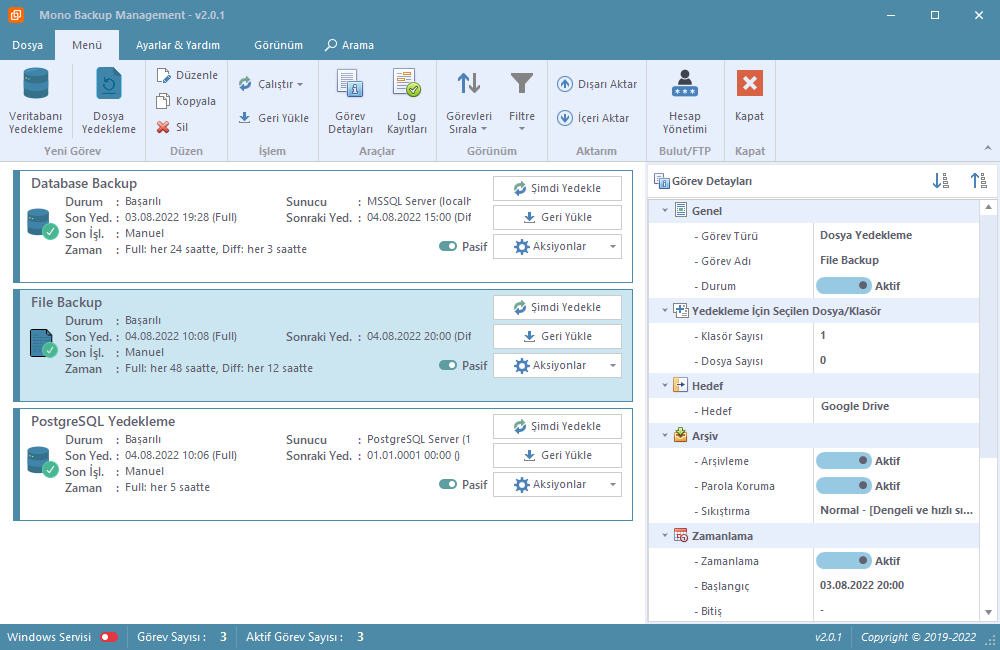Screen dimensions: 1000x650
Task: Click Geri Yükle for Database Backup
Action: (557, 217)
